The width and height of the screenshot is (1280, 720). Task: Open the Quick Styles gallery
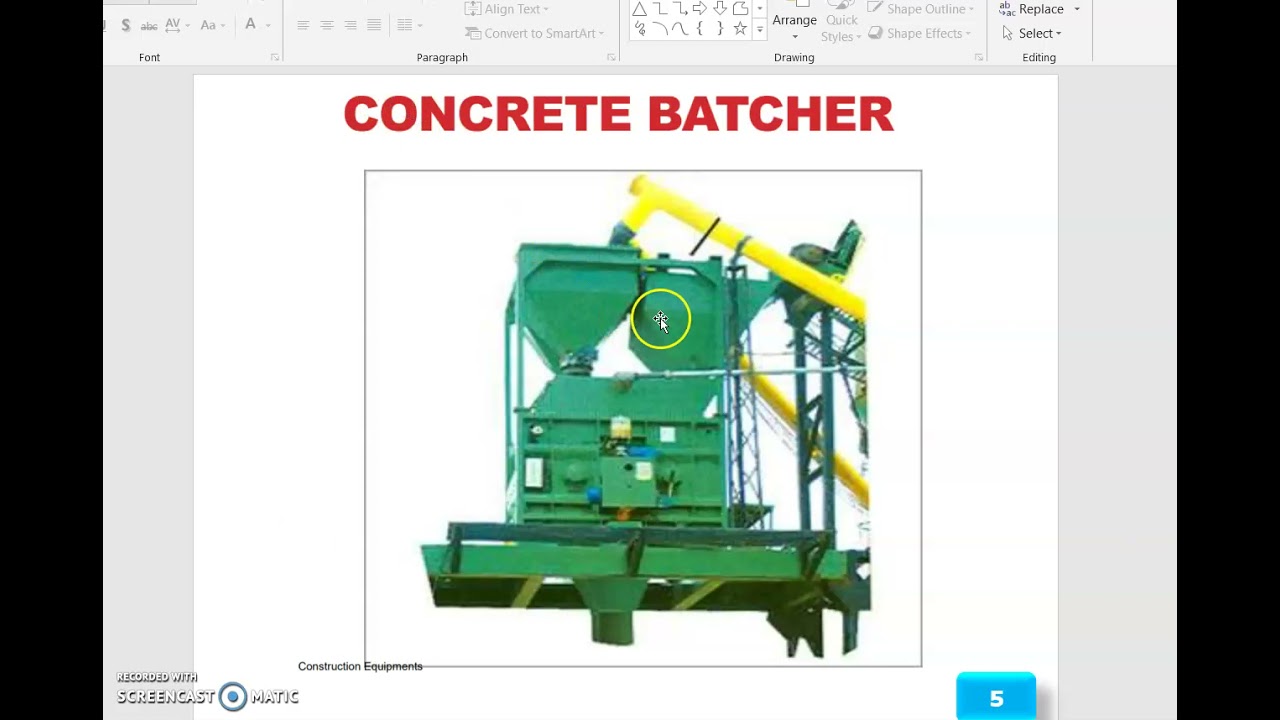point(841,22)
